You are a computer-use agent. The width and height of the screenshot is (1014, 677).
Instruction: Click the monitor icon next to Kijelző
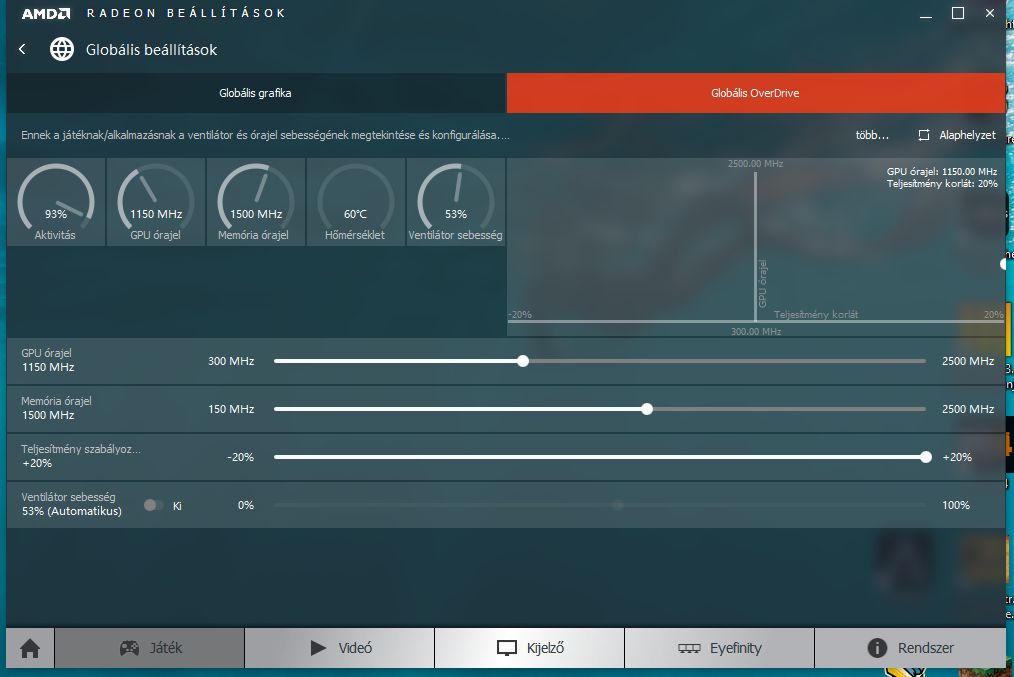click(506, 648)
